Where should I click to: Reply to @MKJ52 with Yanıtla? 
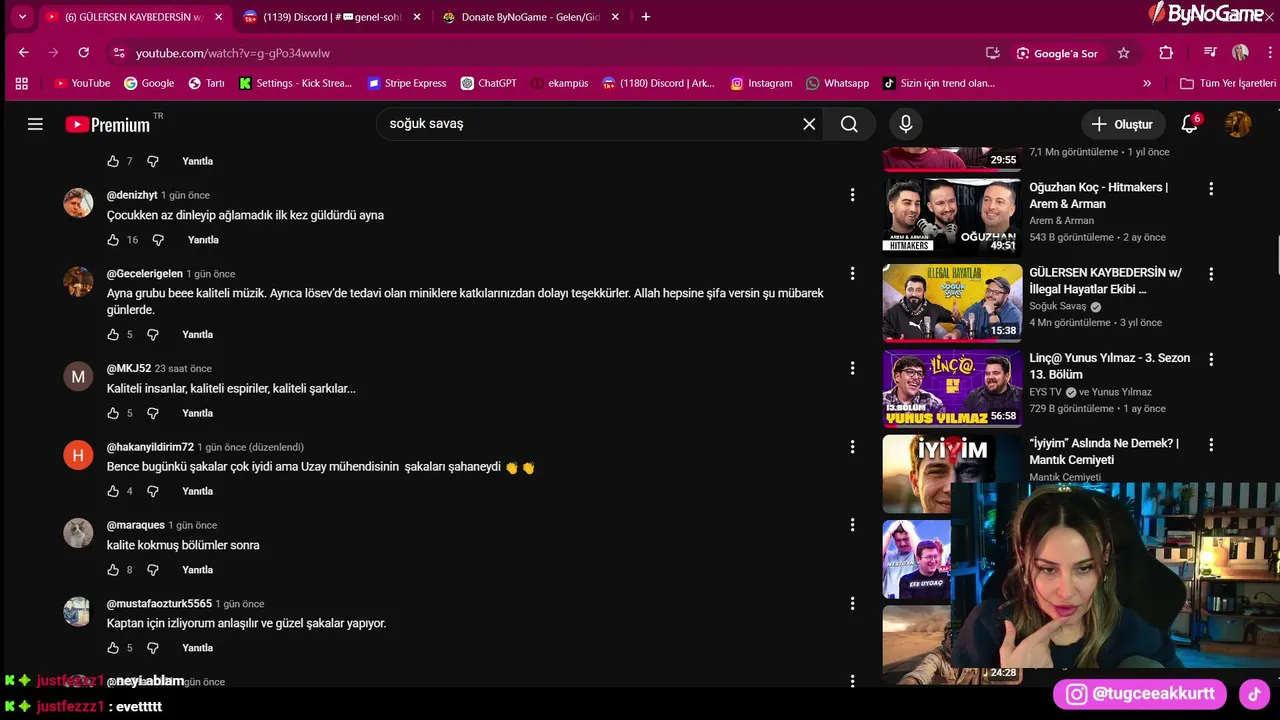point(198,413)
